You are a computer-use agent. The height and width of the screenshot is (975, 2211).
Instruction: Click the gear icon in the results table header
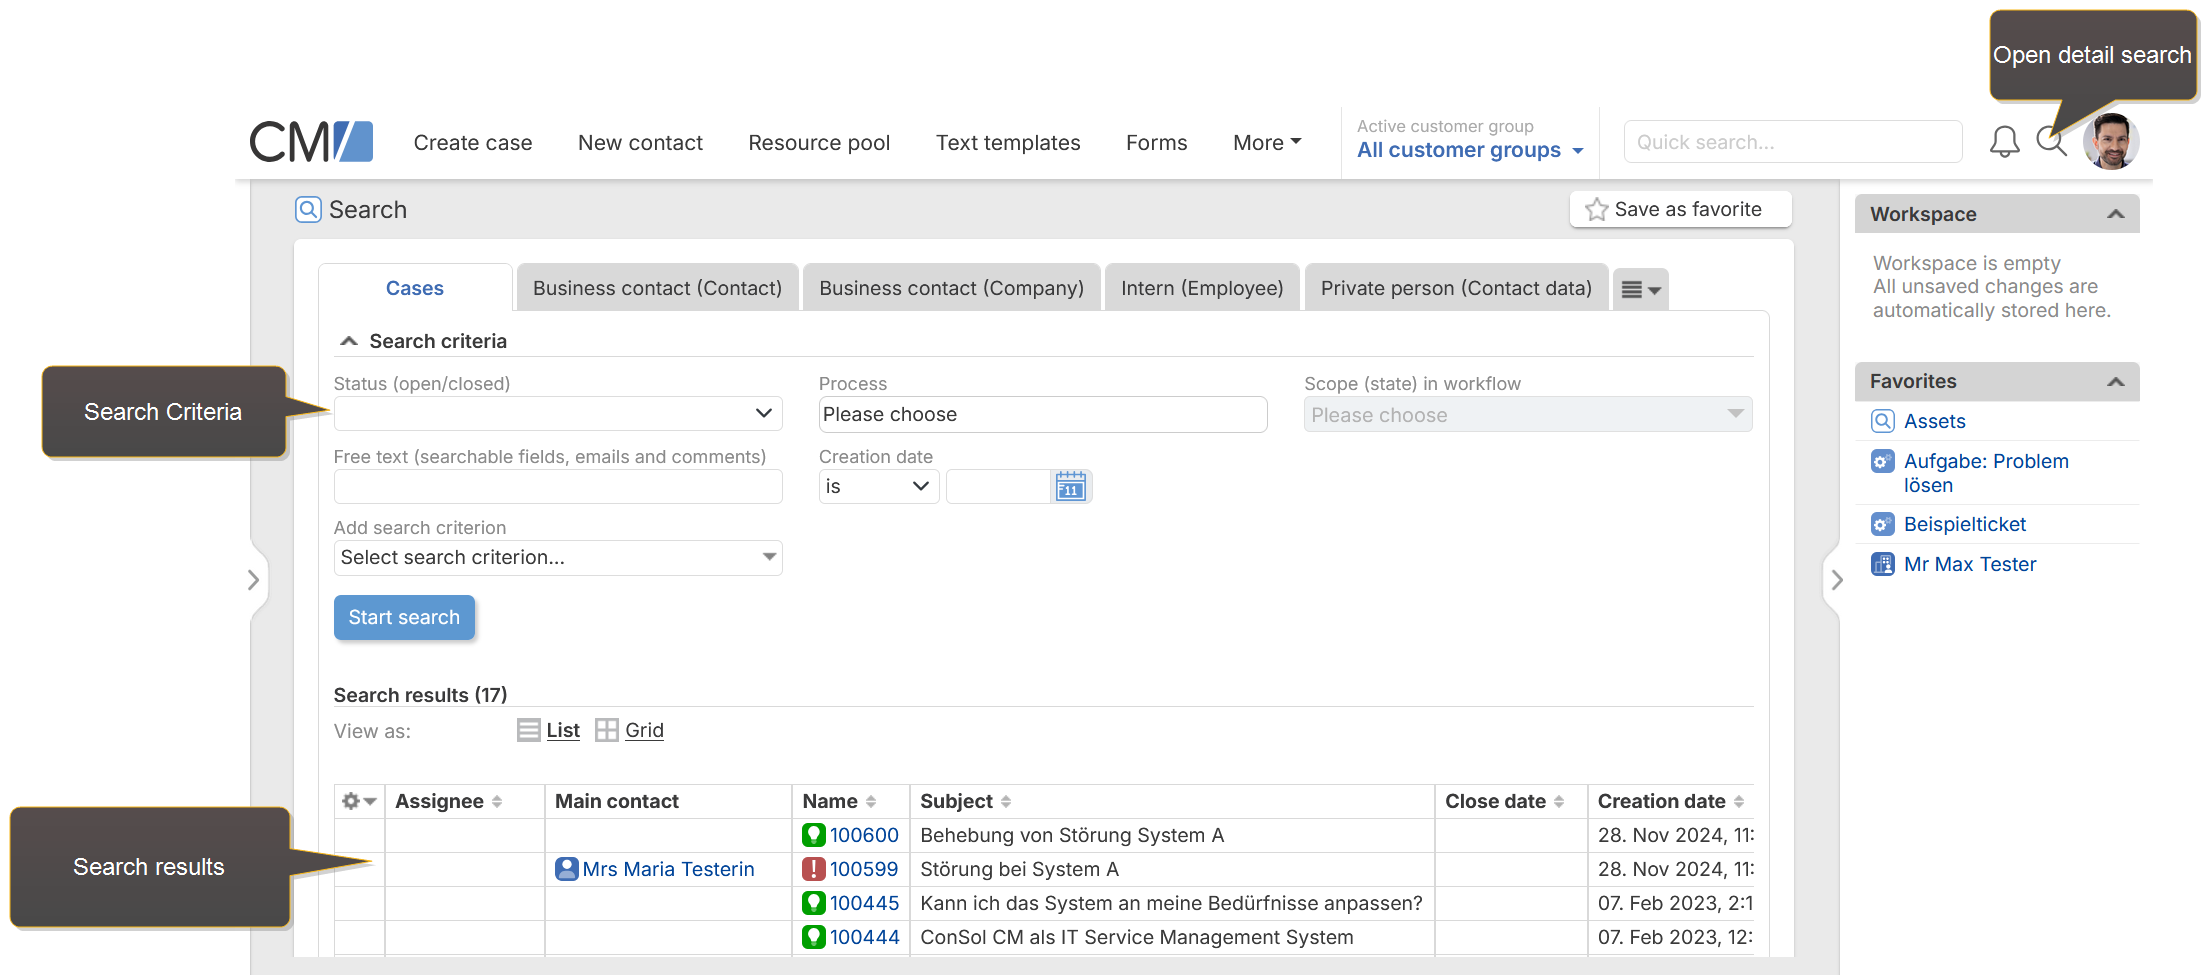click(x=353, y=800)
